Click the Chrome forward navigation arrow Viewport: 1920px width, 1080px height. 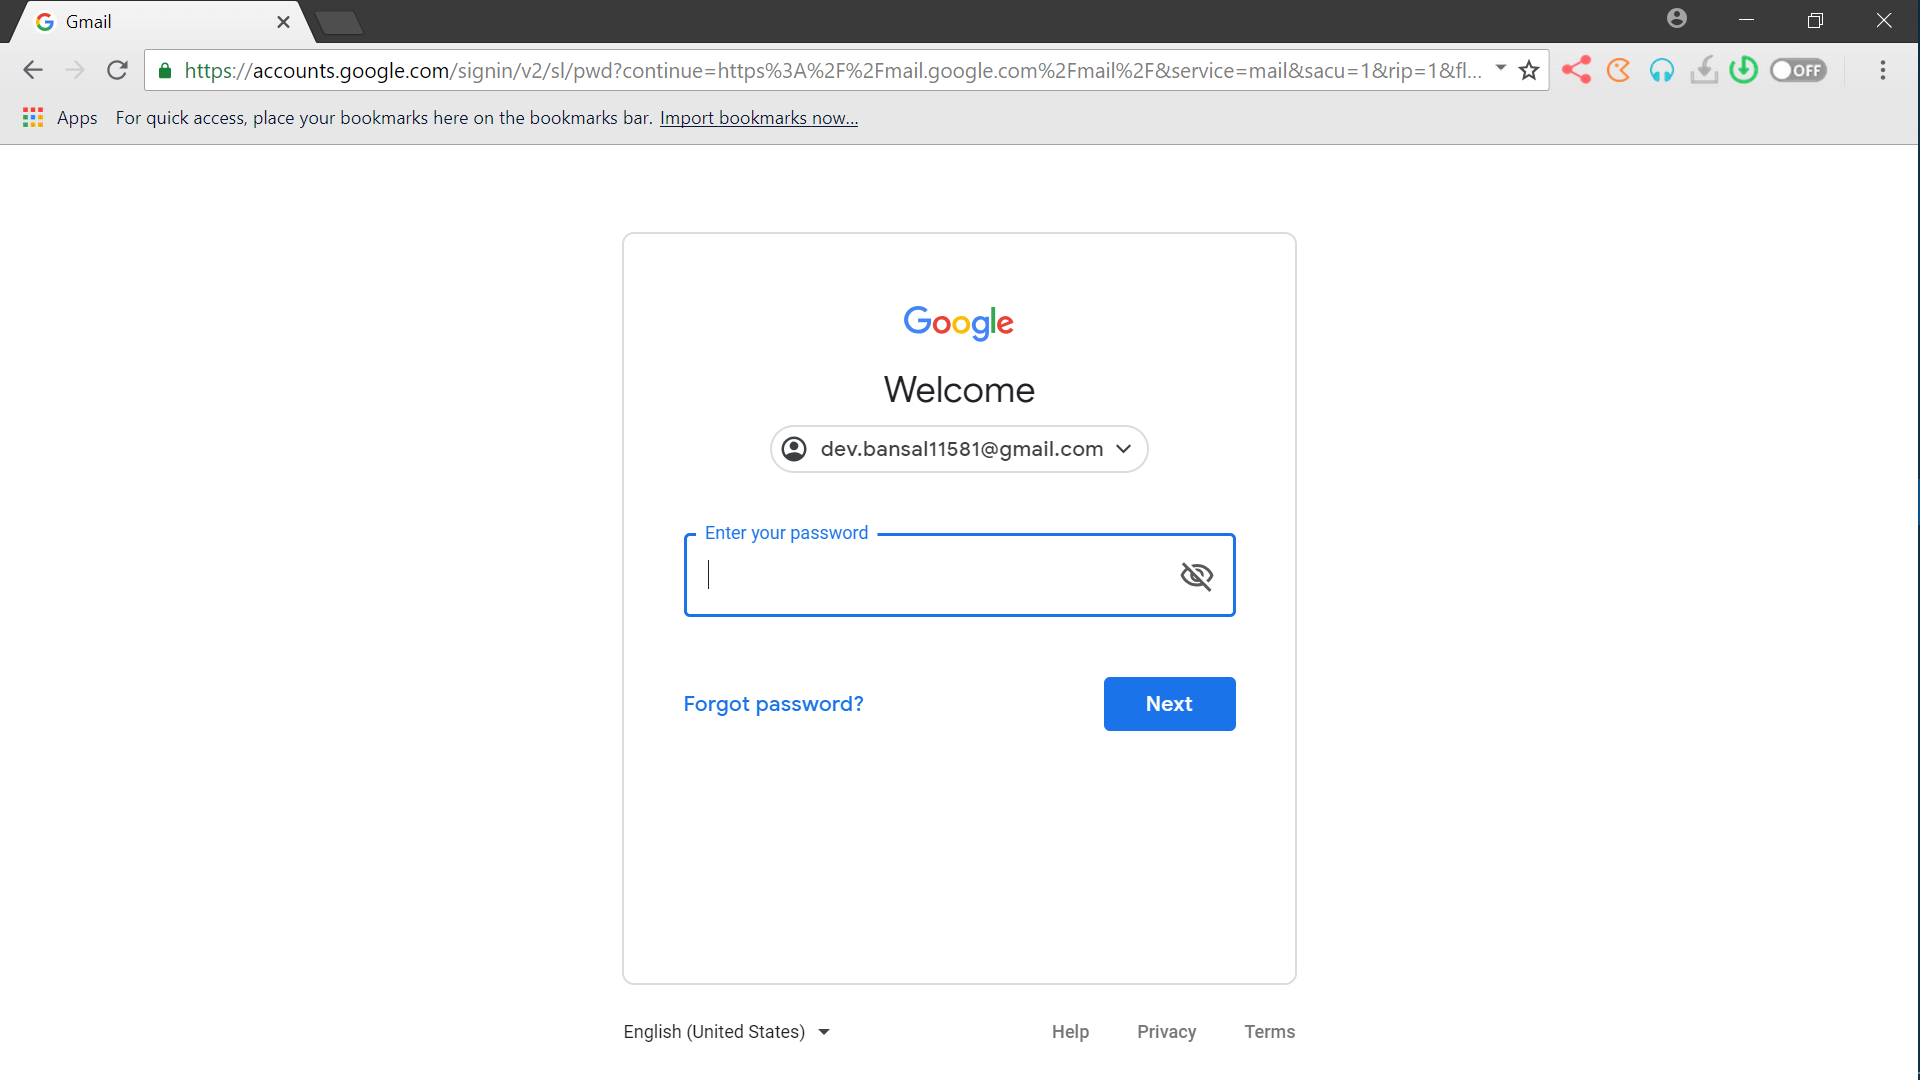point(75,70)
